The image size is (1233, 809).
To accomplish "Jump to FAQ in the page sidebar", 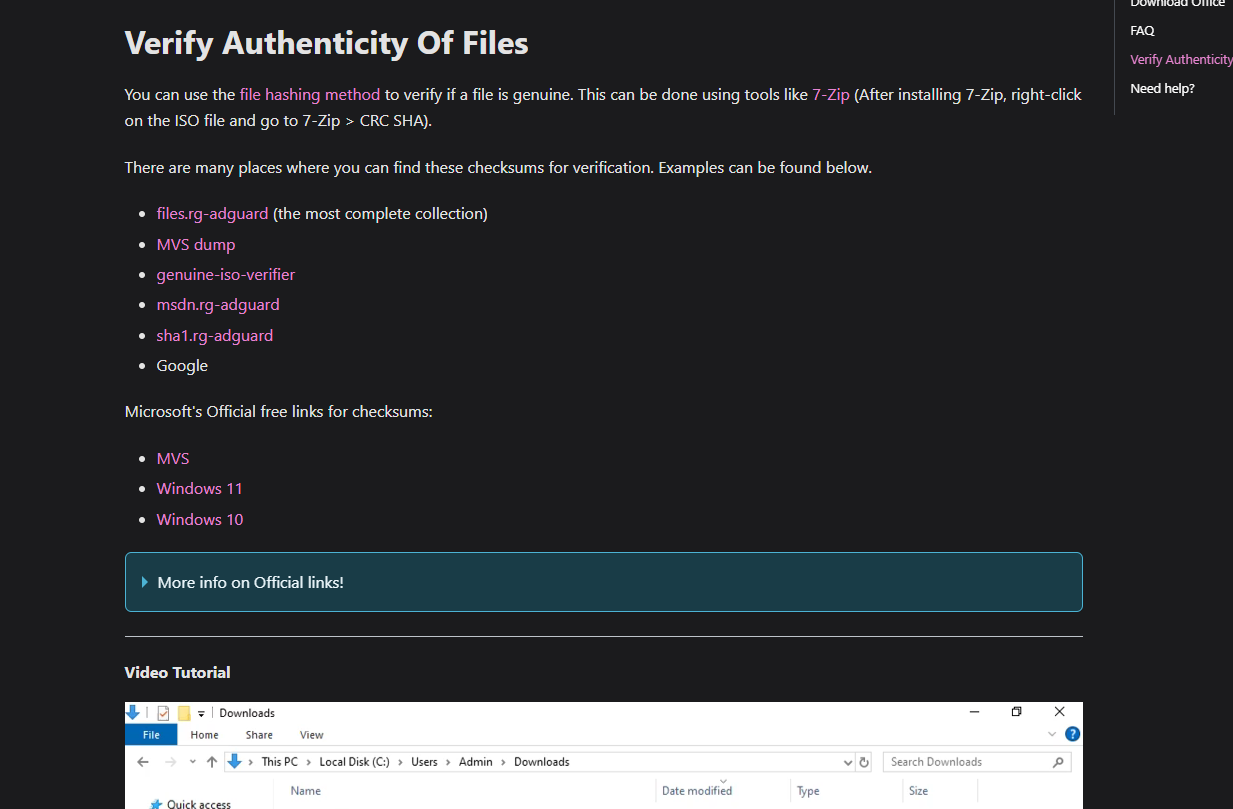I will 1142,31.
